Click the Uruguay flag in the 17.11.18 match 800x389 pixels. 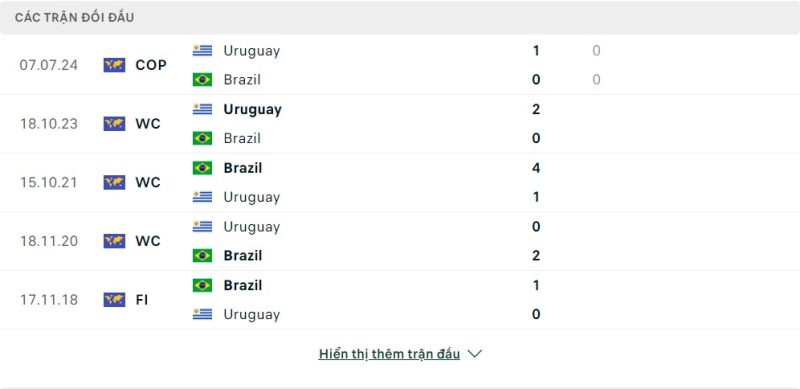202,314
